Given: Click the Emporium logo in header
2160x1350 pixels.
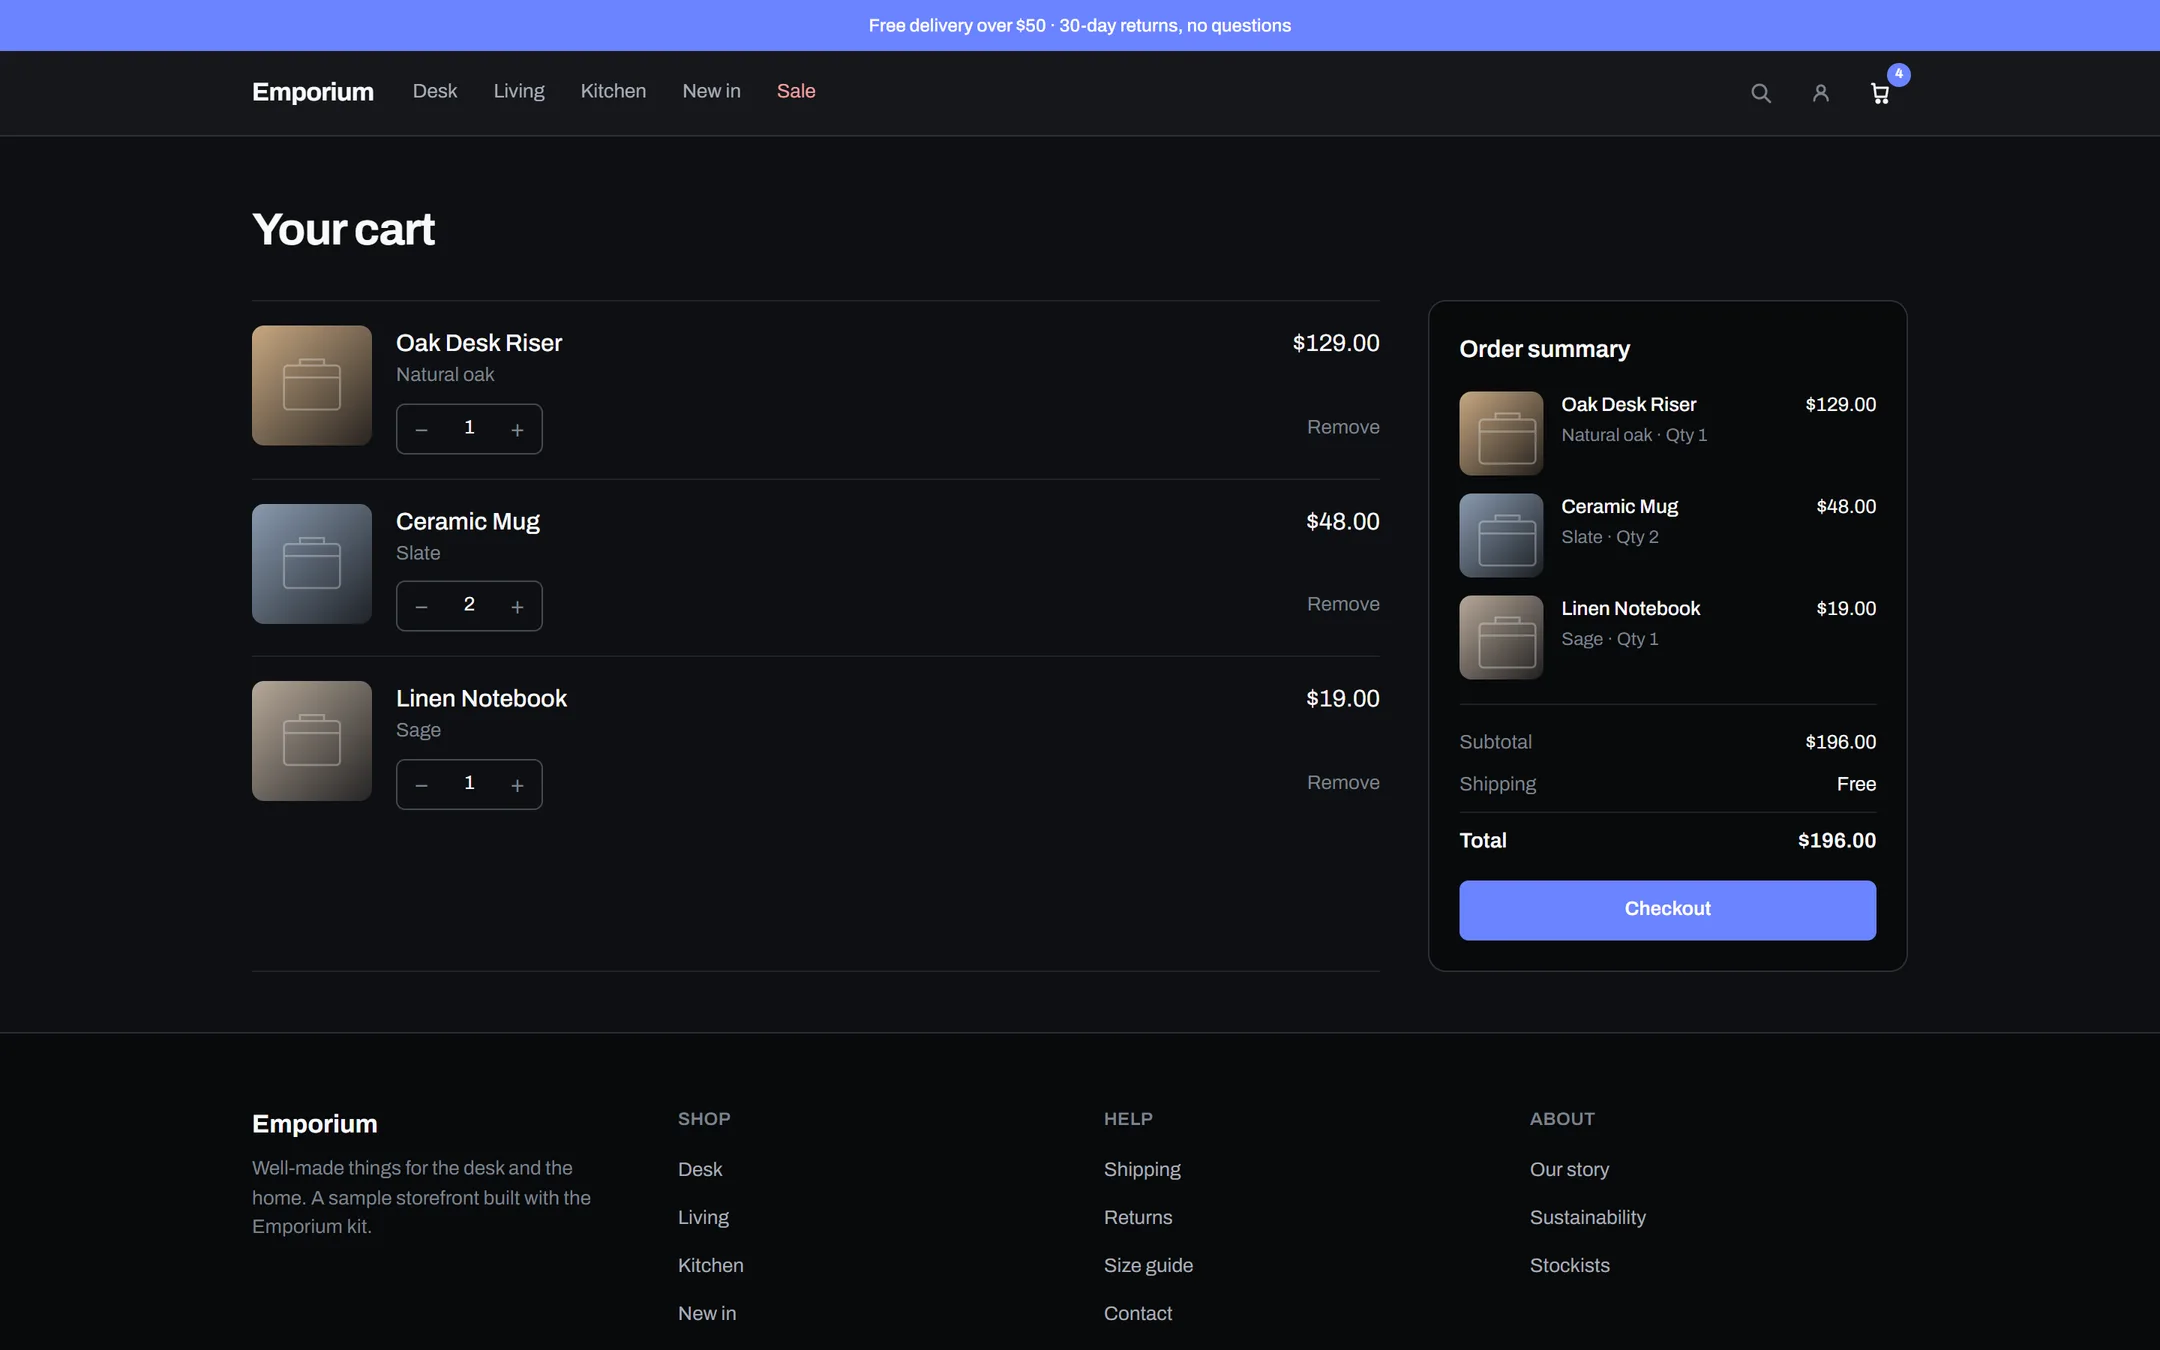Looking at the screenshot, I should tap(313, 92).
